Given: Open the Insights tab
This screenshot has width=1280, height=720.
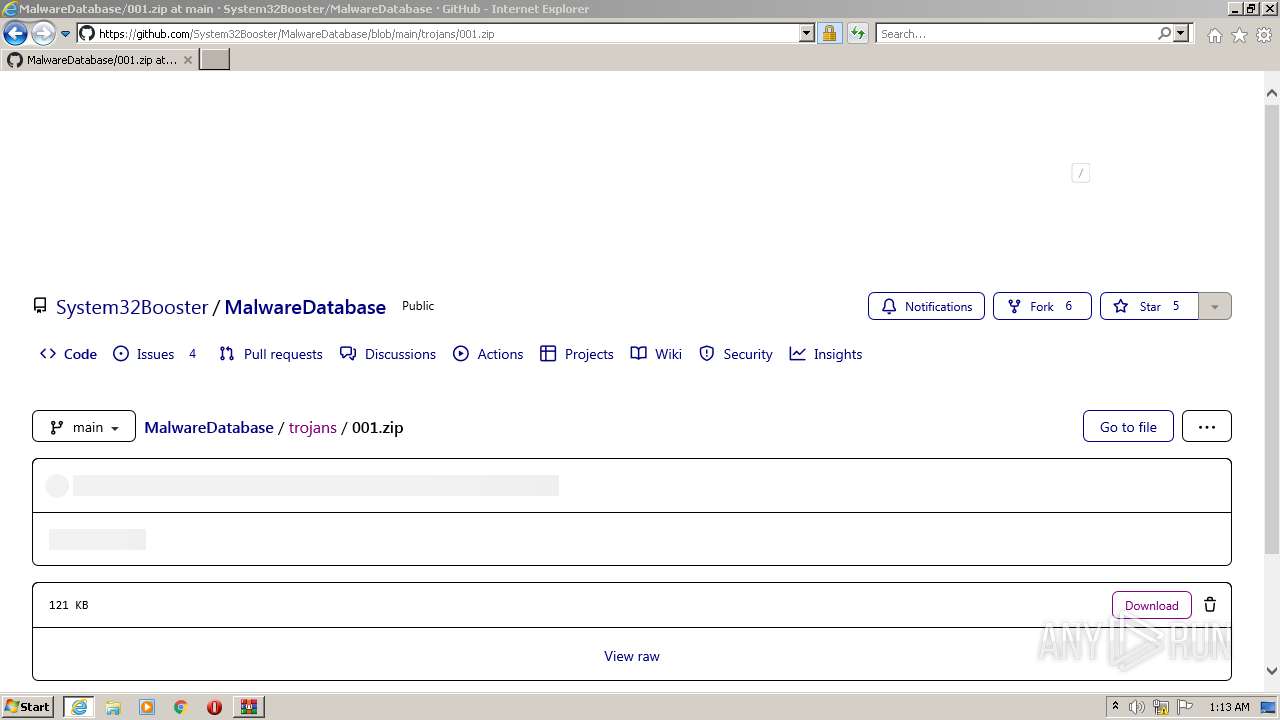Looking at the screenshot, I should click(x=826, y=354).
